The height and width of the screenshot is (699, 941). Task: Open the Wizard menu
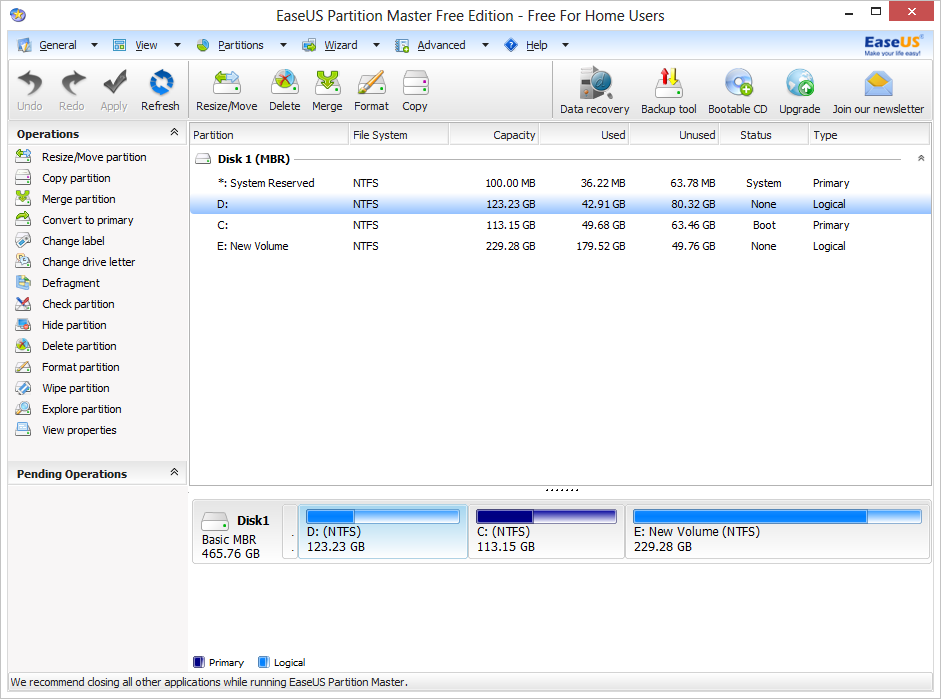340,45
